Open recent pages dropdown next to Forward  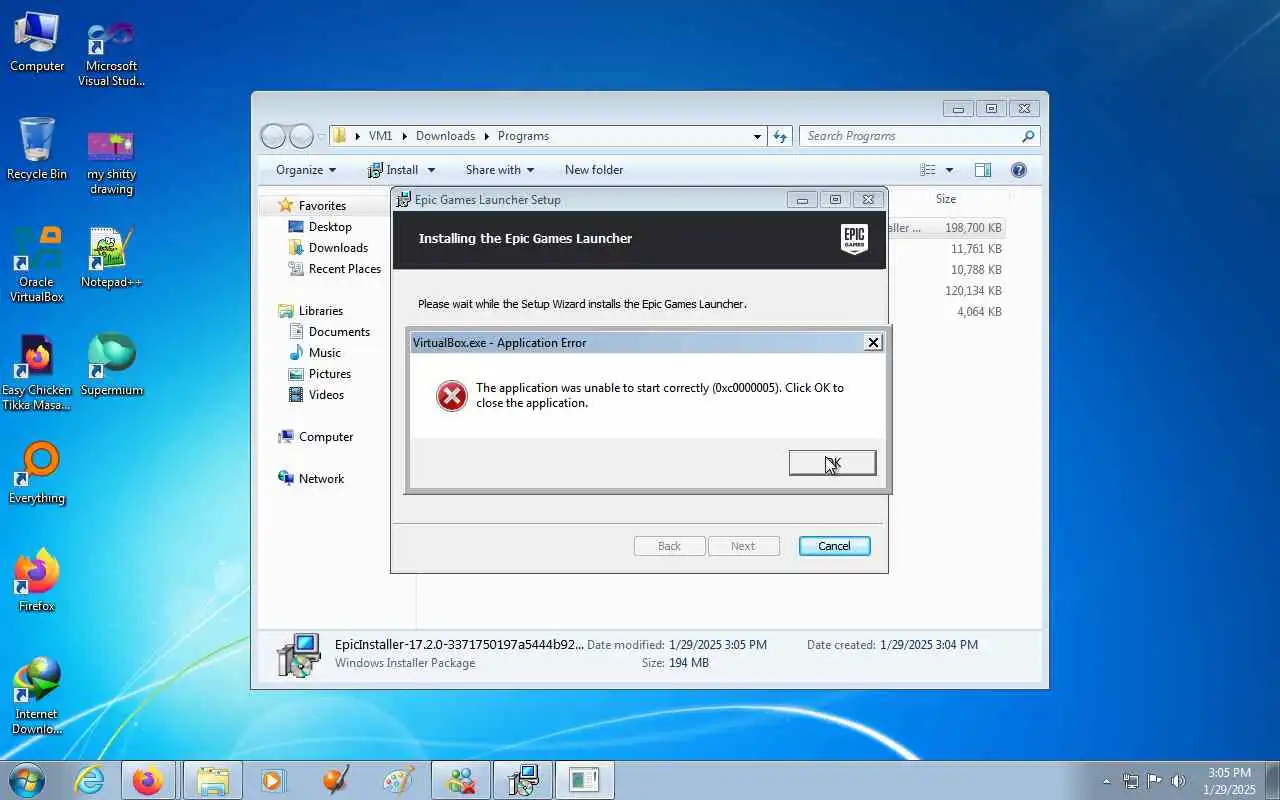click(322, 136)
